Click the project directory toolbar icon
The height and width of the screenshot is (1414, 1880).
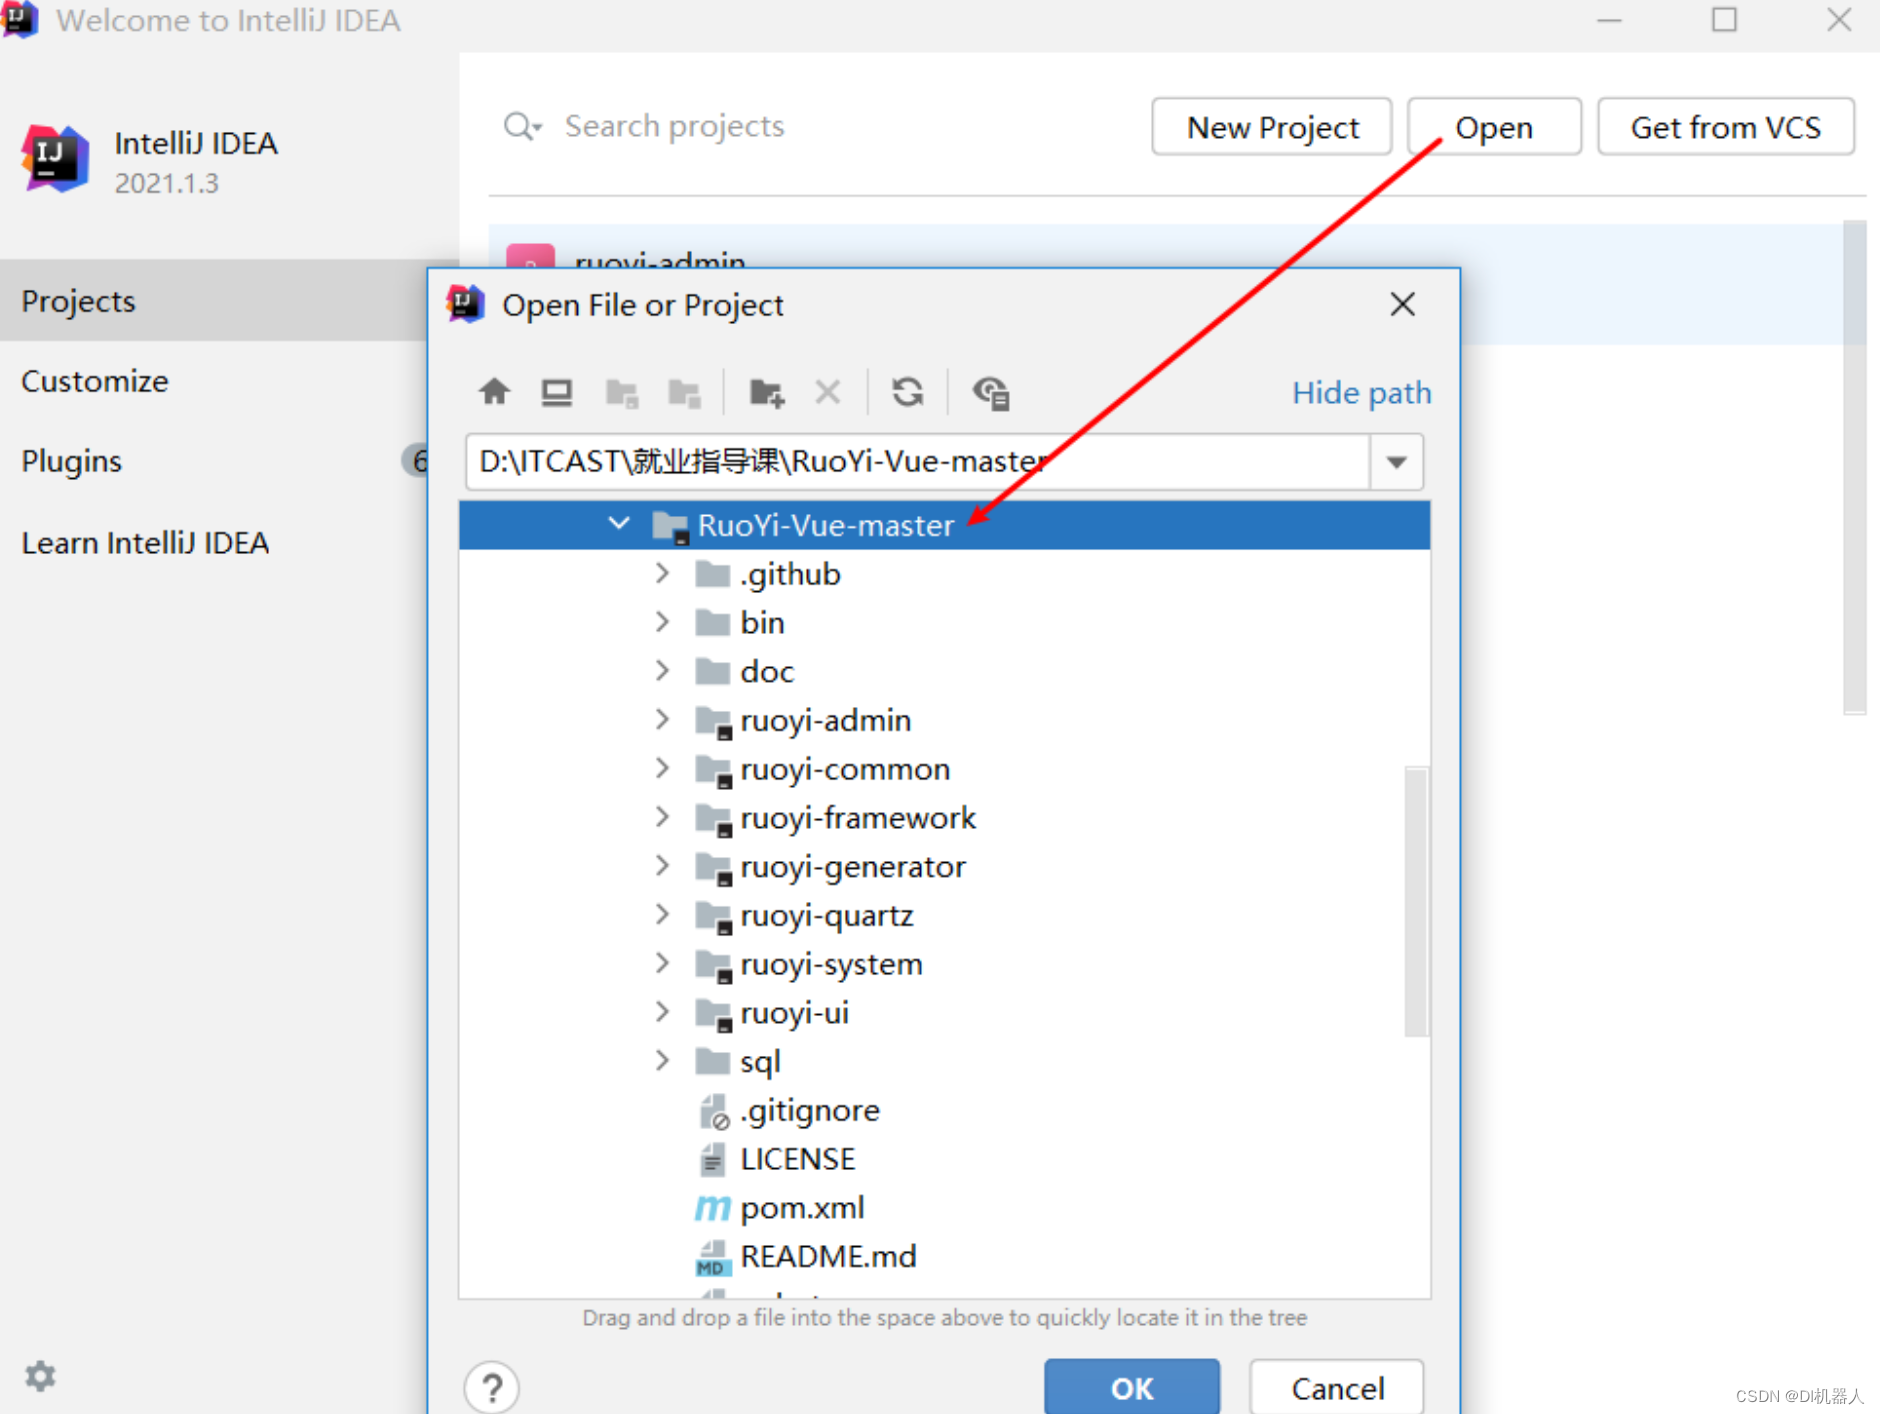coord(622,393)
